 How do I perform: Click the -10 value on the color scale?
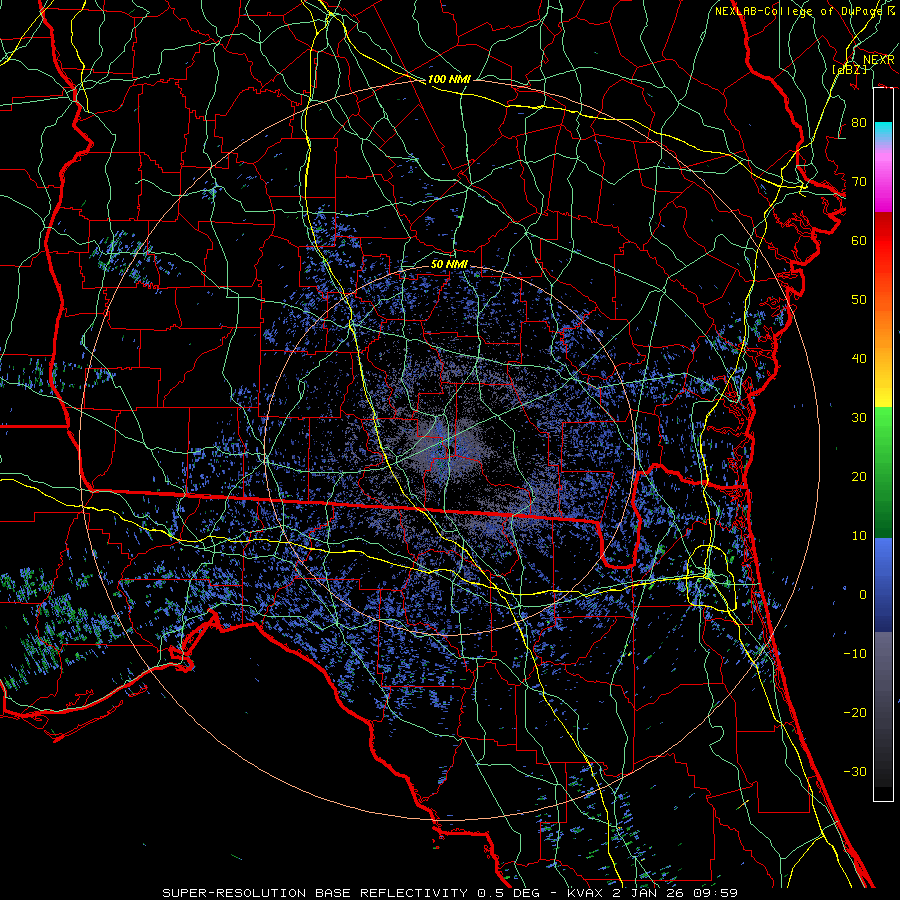(x=855, y=654)
